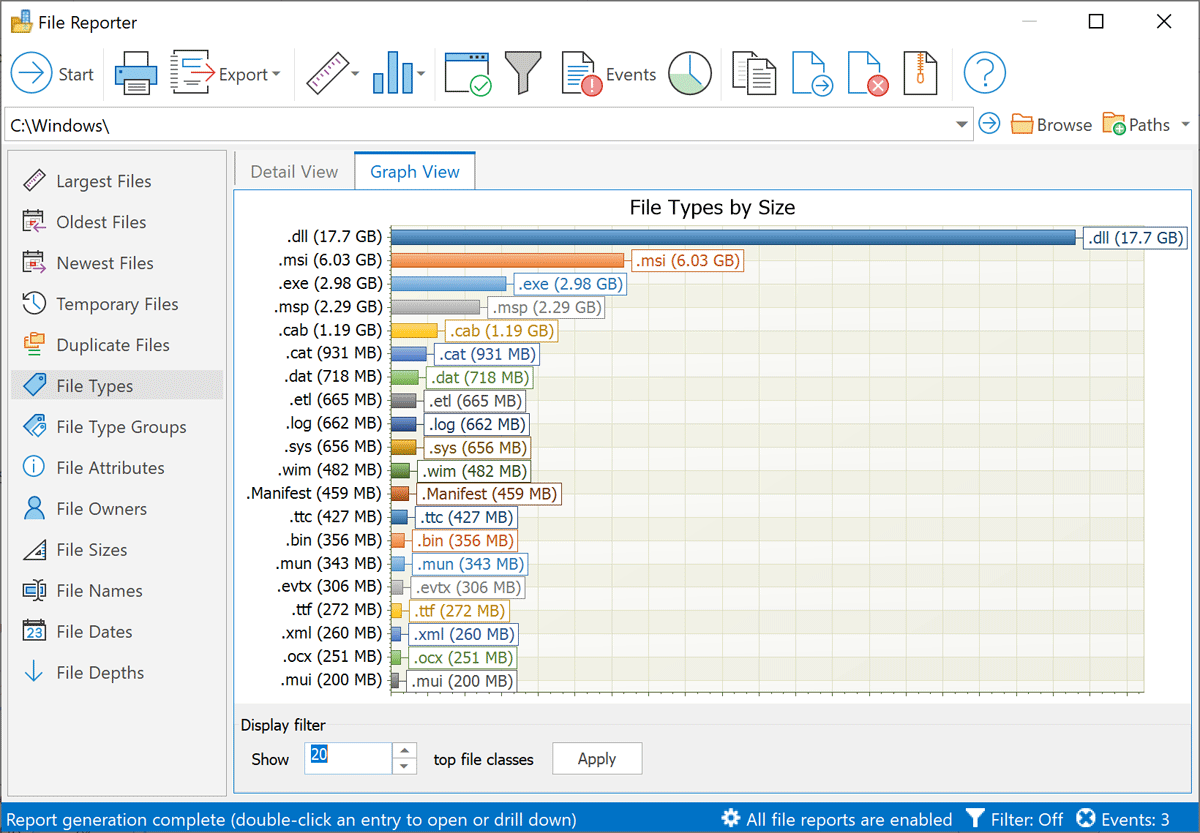Open the Export menu
This screenshot has width=1200, height=833.
[x=225, y=74]
